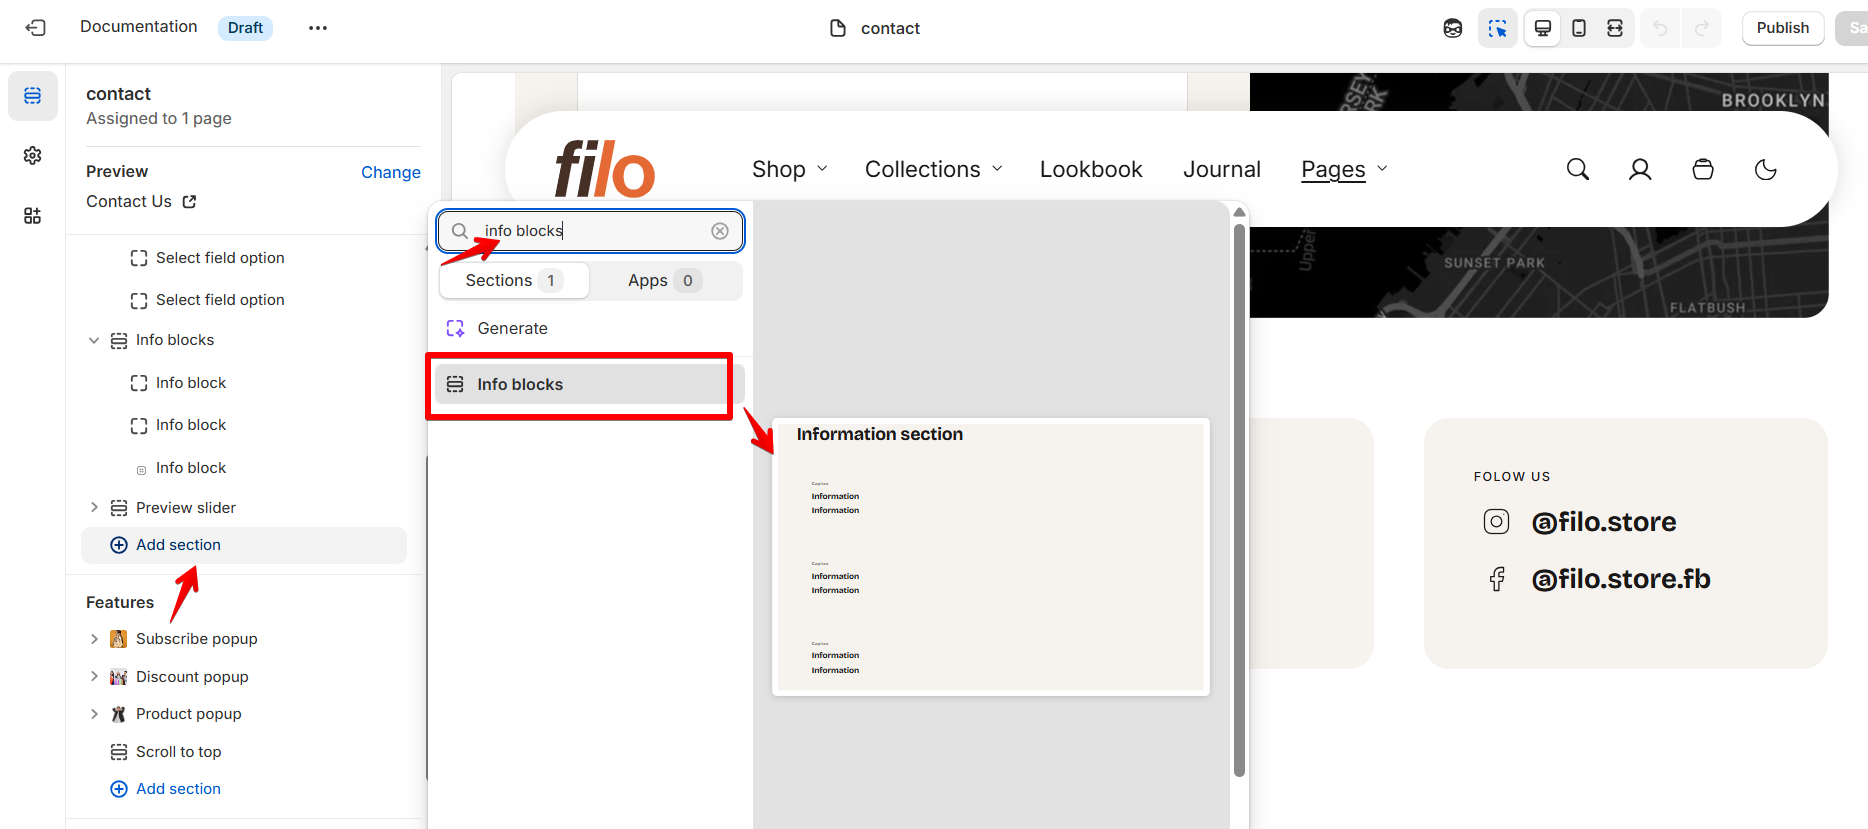Click the Subscribe popup thumbnail icon
The height and width of the screenshot is (829, 1868).
tap(119, 639)
